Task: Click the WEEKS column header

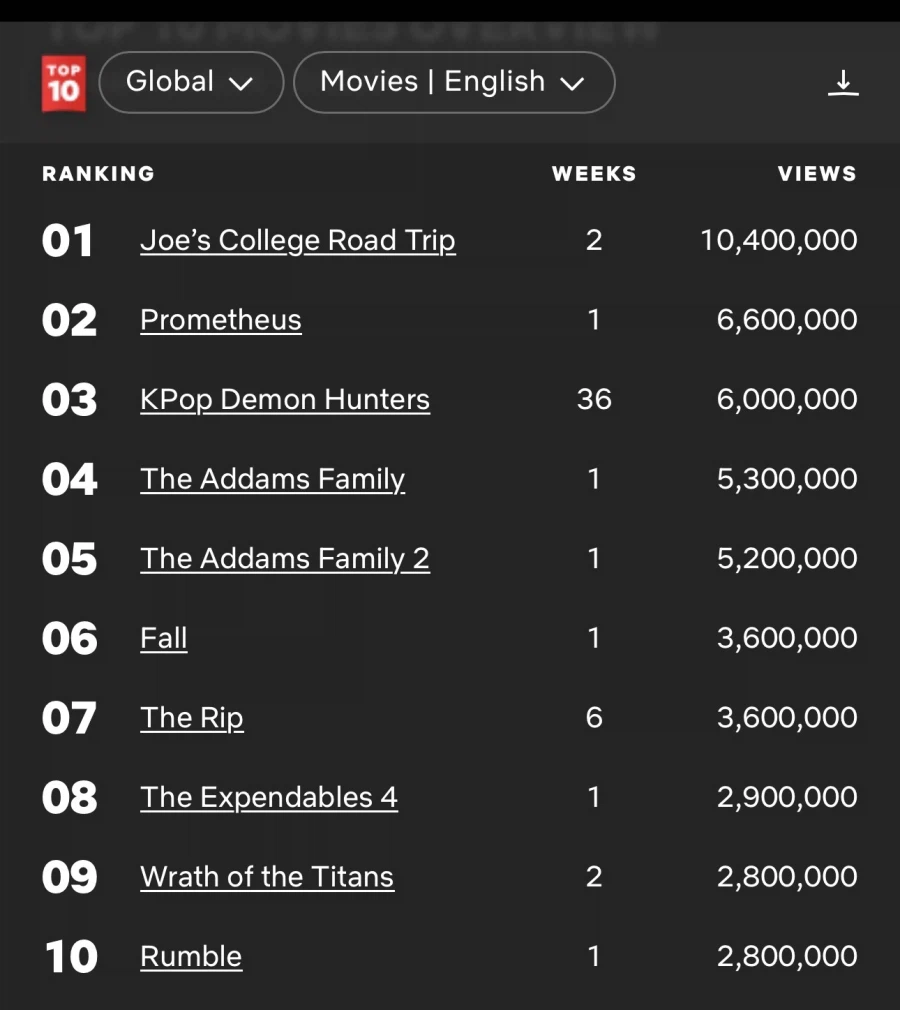Action: click(594, 174)
